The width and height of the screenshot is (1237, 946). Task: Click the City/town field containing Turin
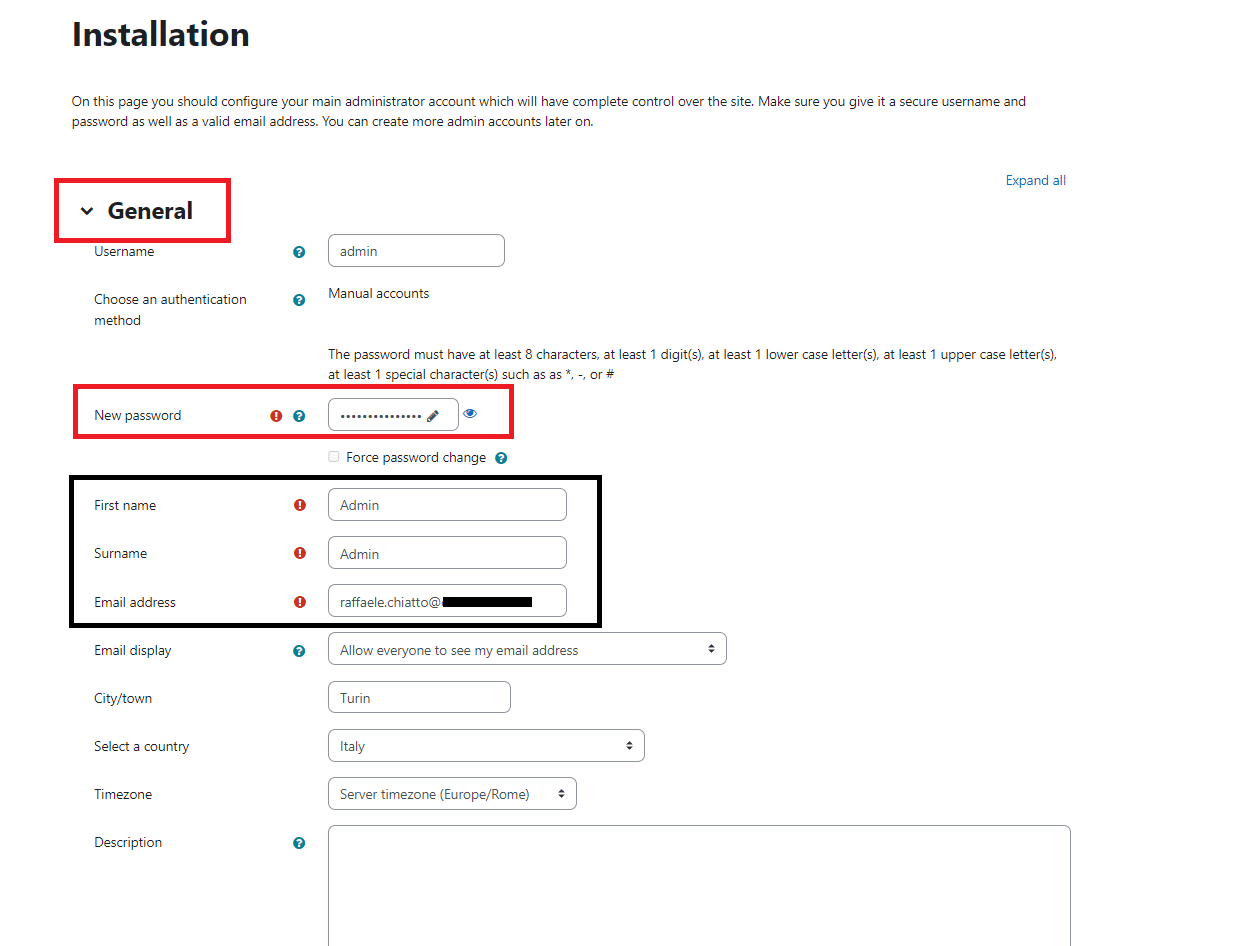419,697
